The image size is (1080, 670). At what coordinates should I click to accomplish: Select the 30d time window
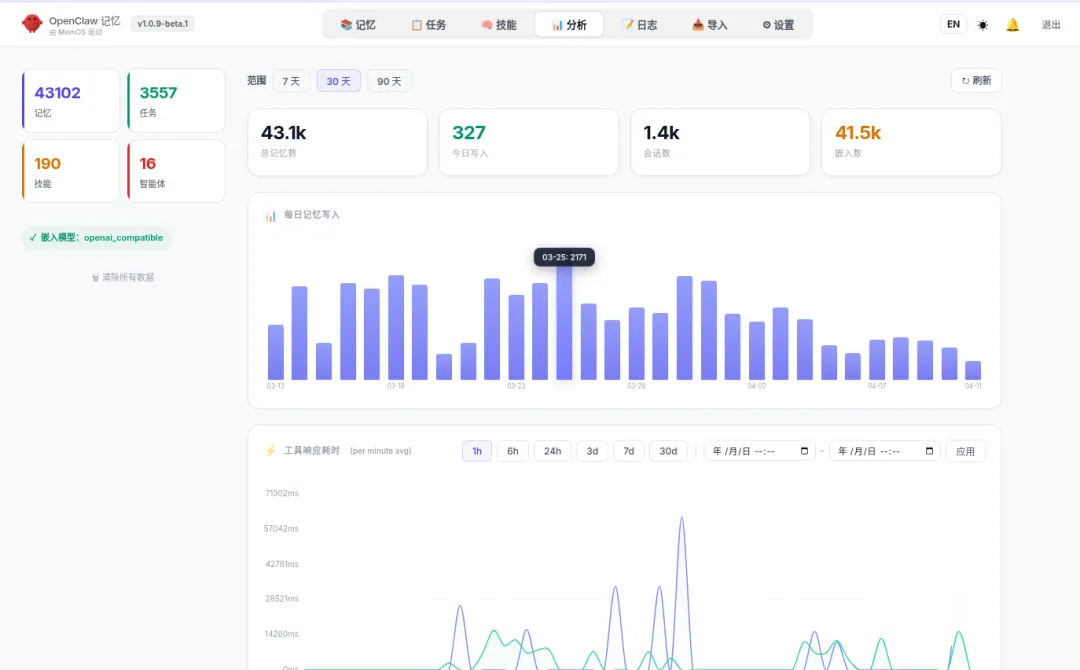pyautogui.click(x=668, y=451)
